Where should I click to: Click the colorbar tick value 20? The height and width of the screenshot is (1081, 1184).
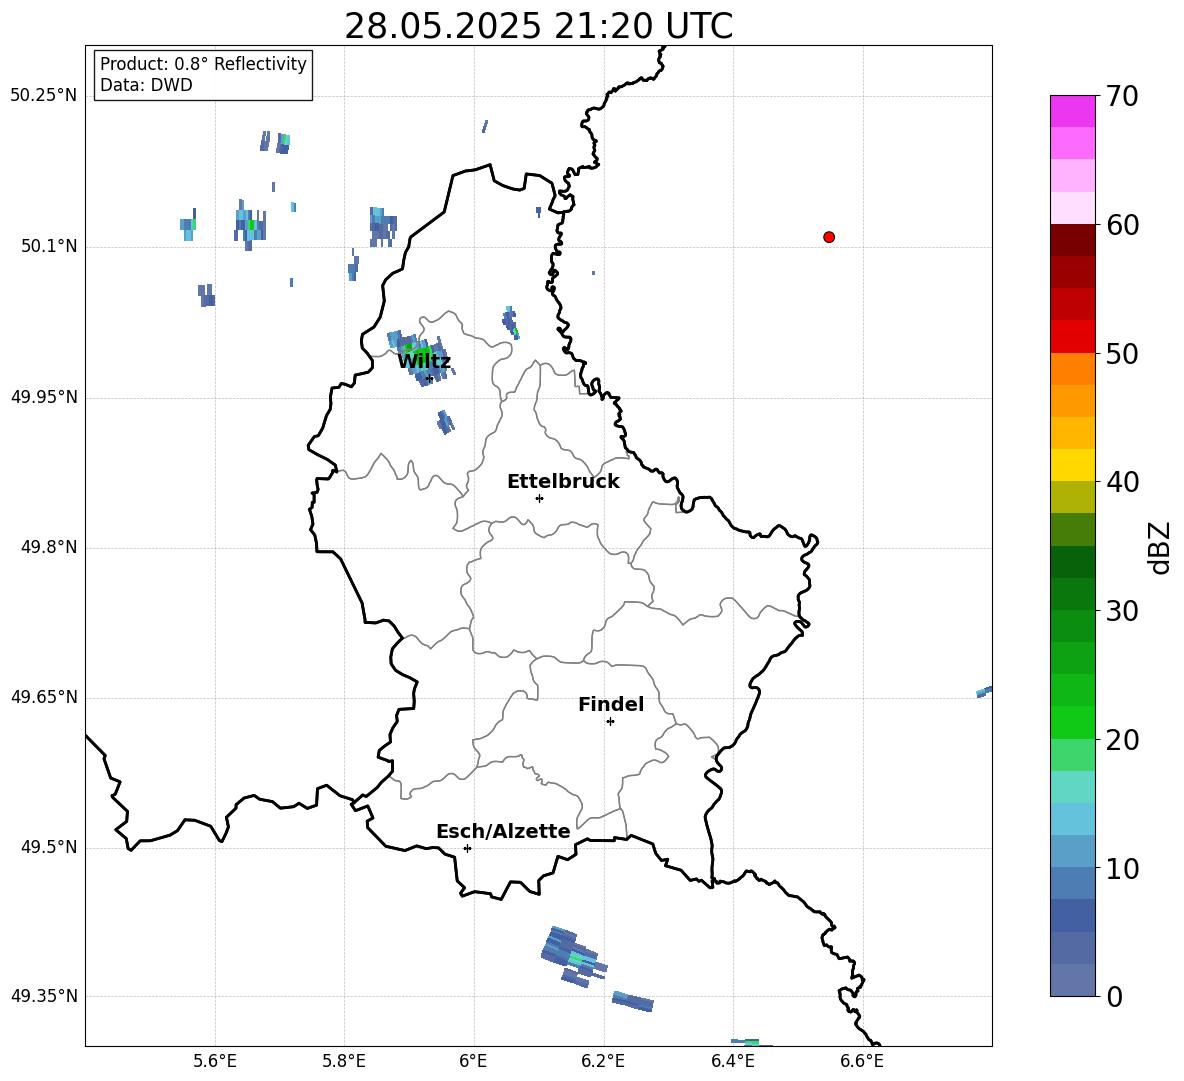pyautogui.click(x=1122, y=740)
